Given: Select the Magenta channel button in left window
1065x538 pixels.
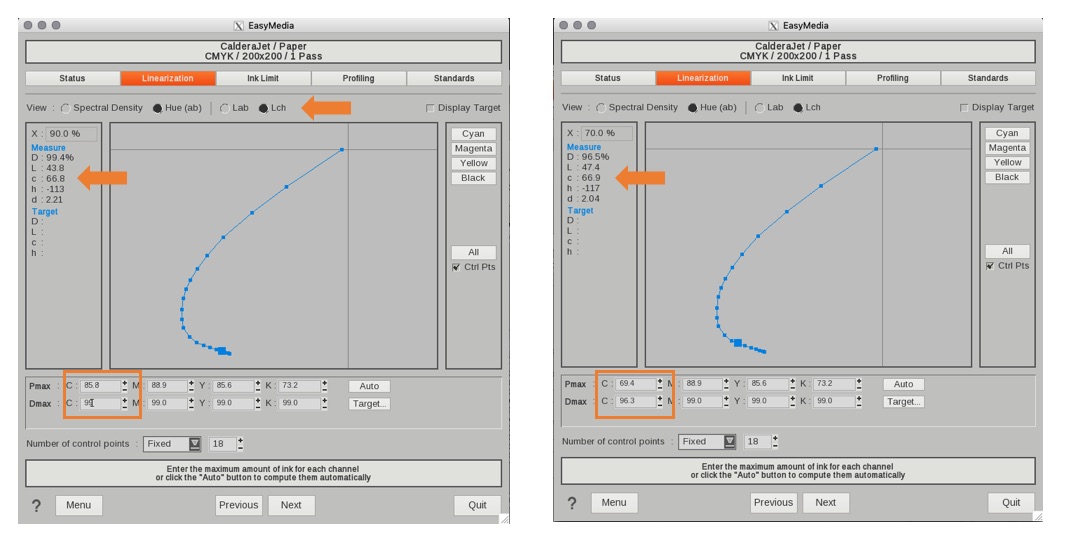Looking at the screenshot, I should pyautogui.click(x=473, y=149).
